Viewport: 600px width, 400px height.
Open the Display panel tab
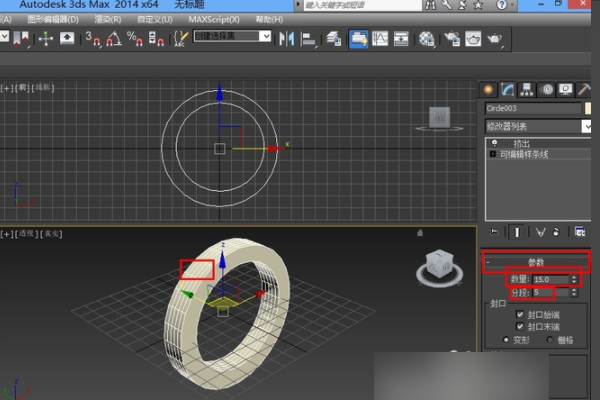point(566,90)
